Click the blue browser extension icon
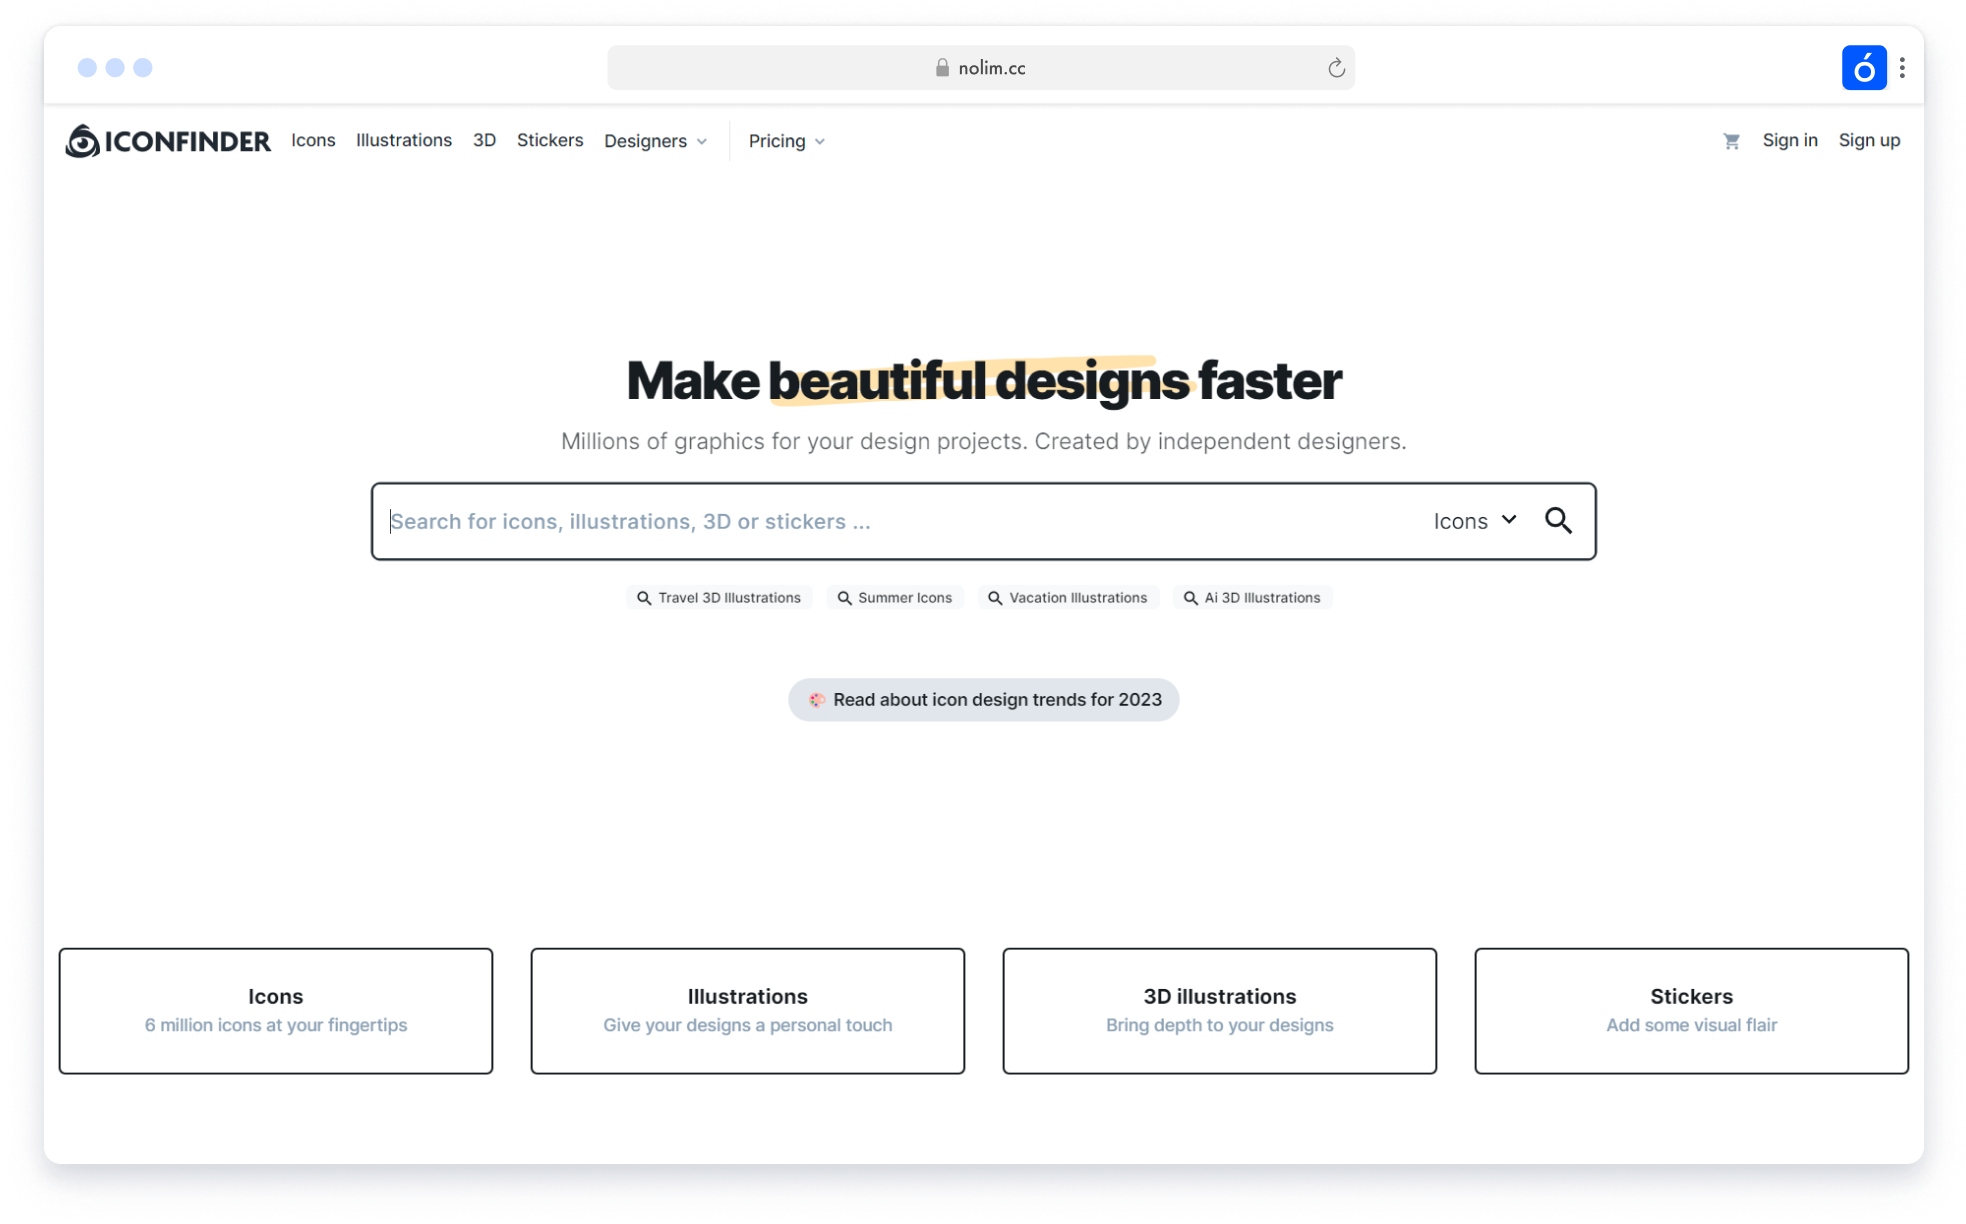The width and height of the screenshot is (1966, 1224). 1863,68
